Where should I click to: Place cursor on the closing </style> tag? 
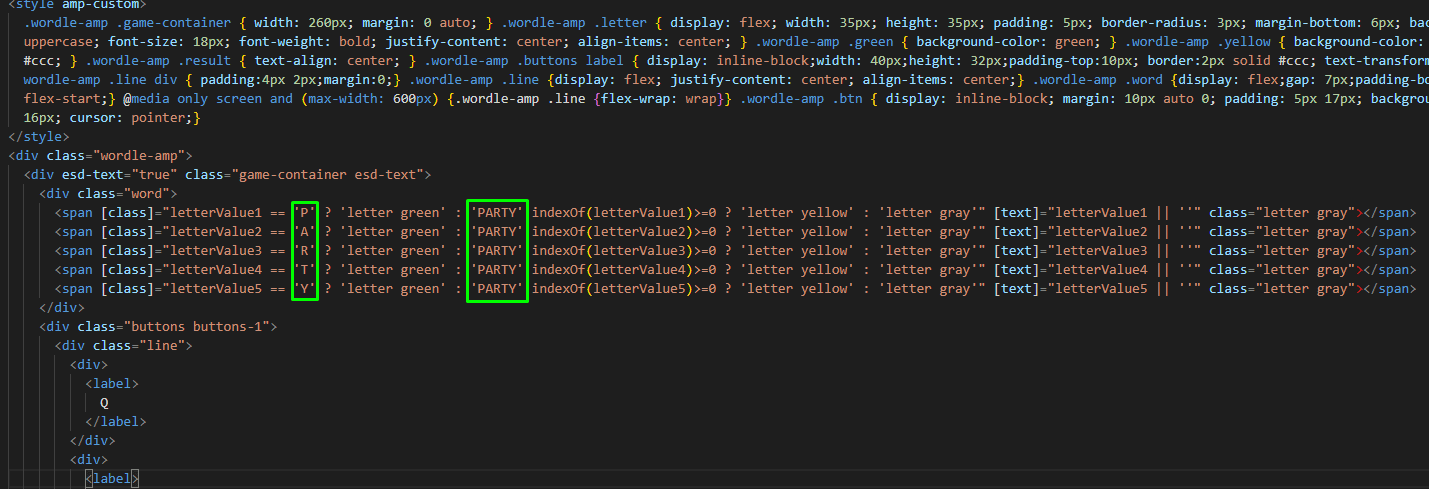[38, 136]
